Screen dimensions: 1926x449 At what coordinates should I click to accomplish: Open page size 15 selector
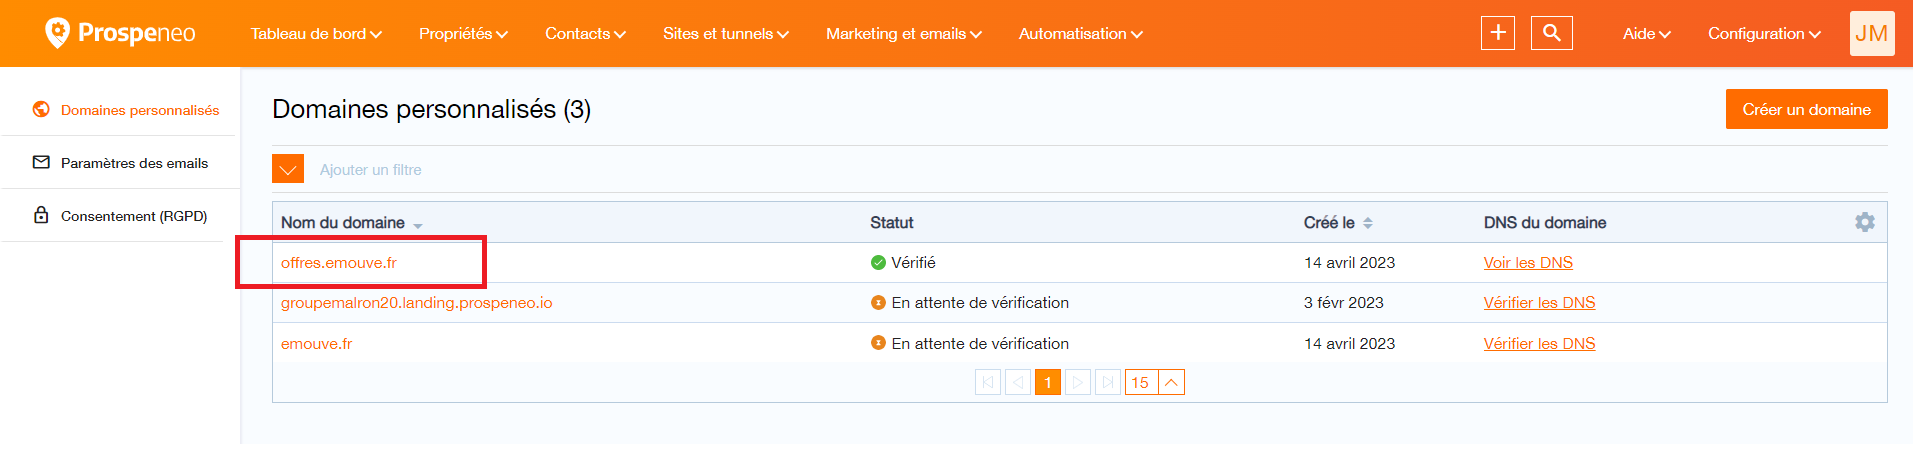pyautogui.click(x=1155, y=382)
